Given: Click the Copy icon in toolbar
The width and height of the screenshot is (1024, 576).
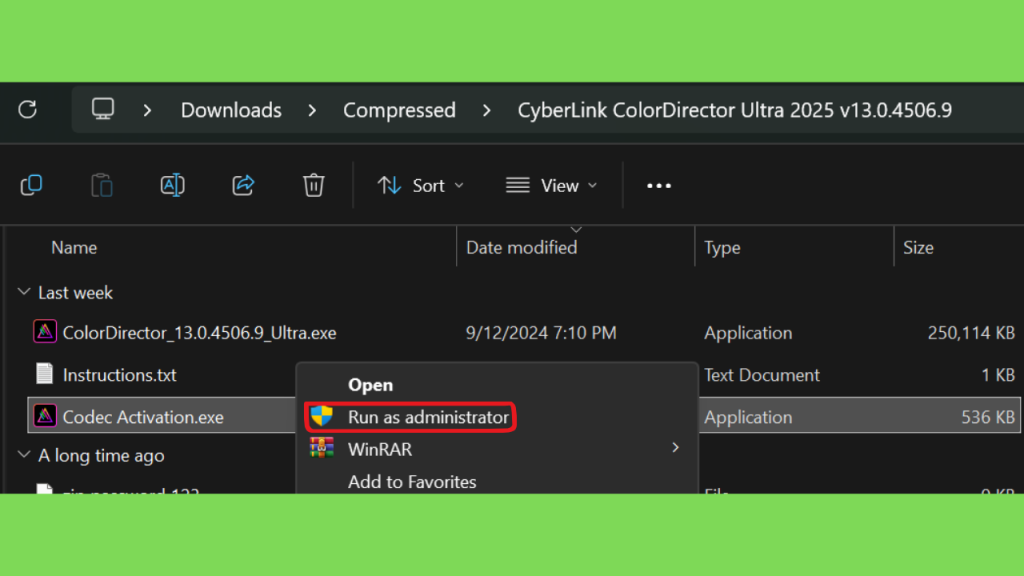Looking at the screenshot, I should 31,185.
